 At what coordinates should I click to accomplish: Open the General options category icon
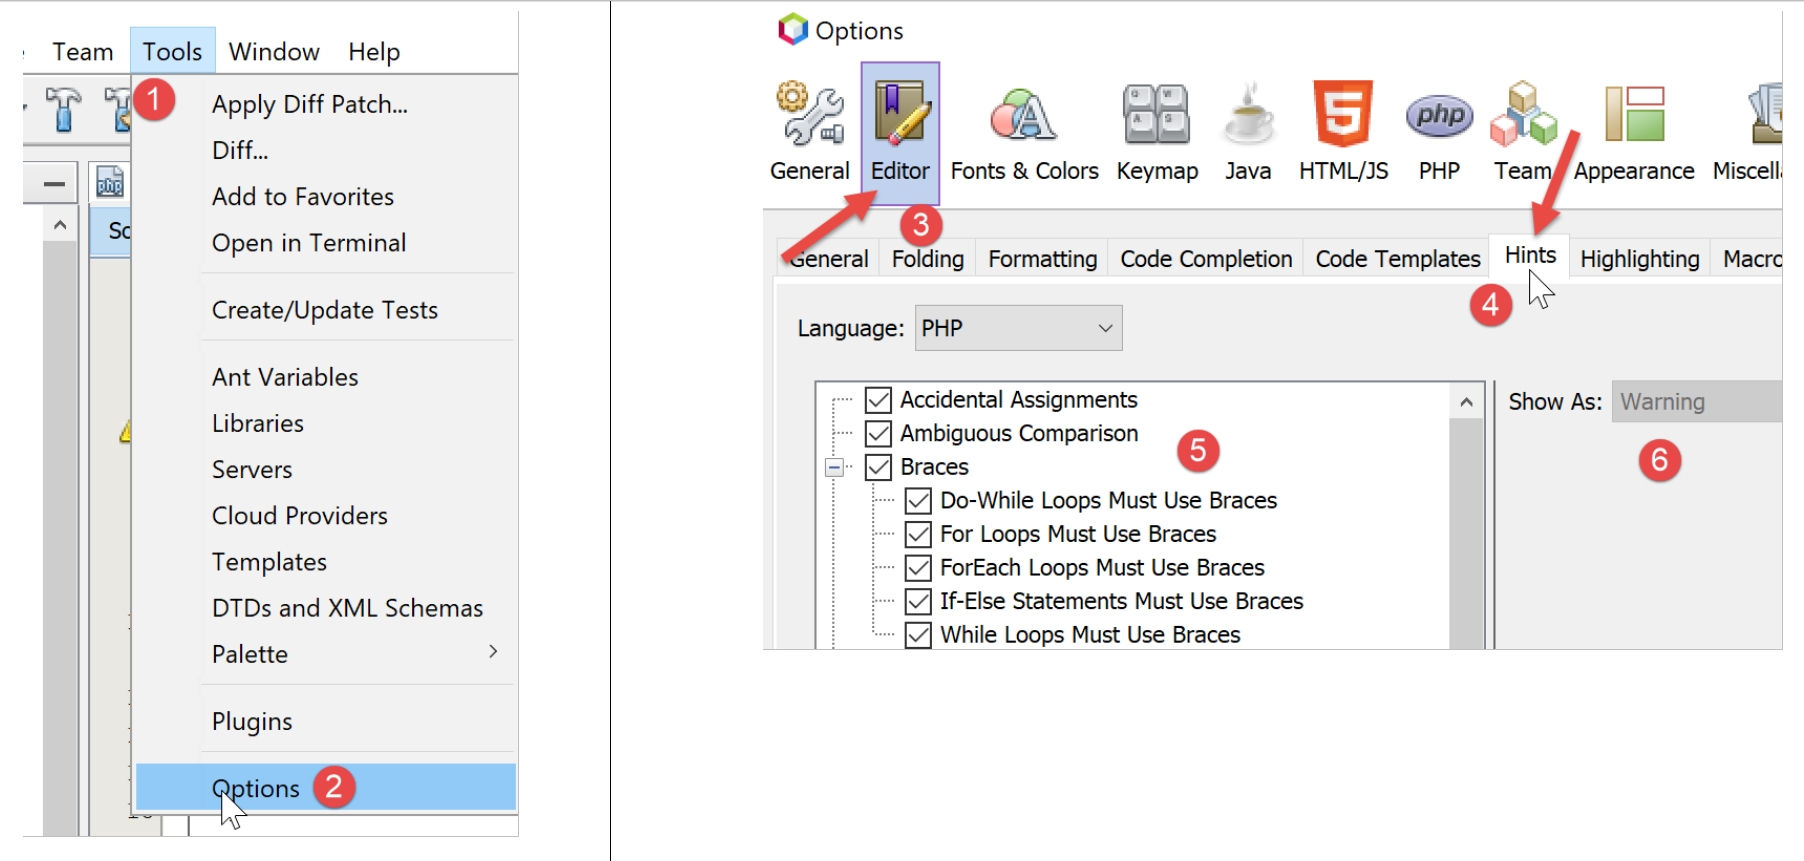click(809, 131)
